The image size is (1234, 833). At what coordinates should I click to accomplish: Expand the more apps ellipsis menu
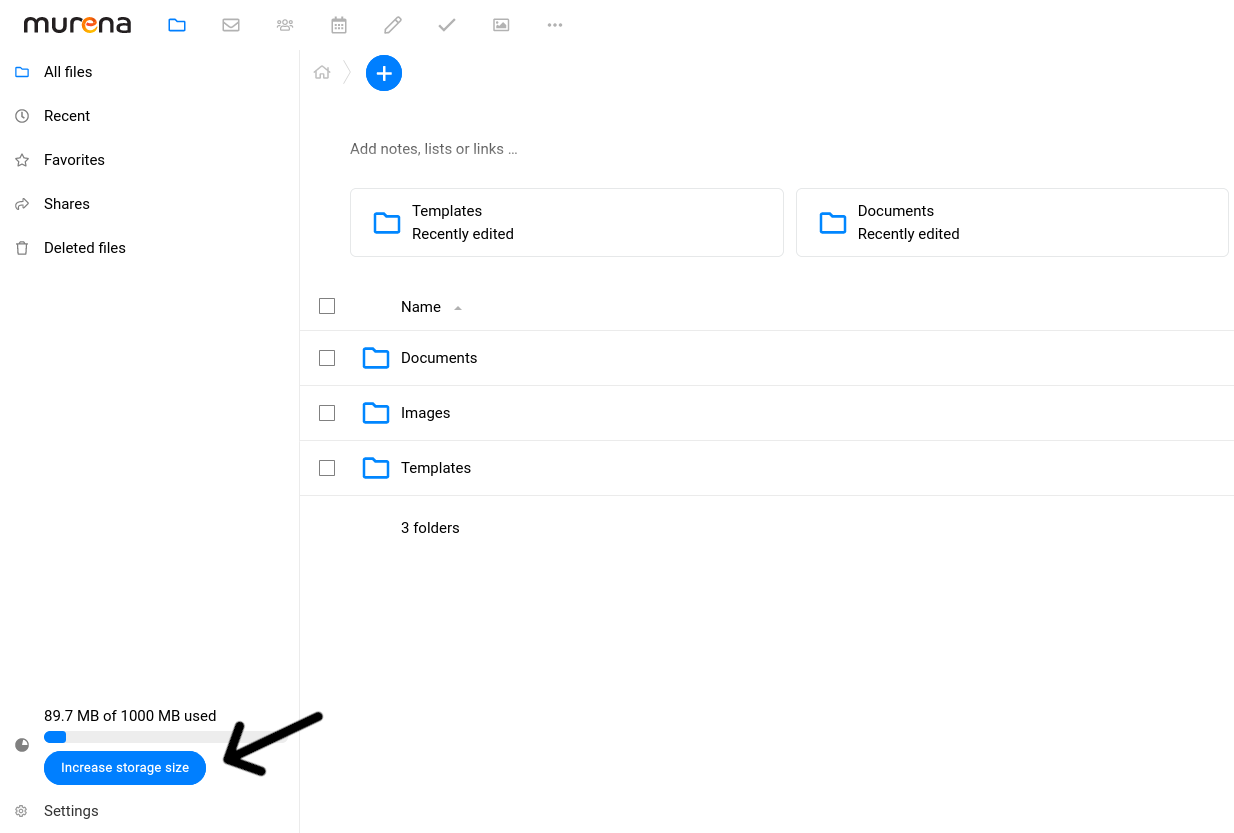555,25
